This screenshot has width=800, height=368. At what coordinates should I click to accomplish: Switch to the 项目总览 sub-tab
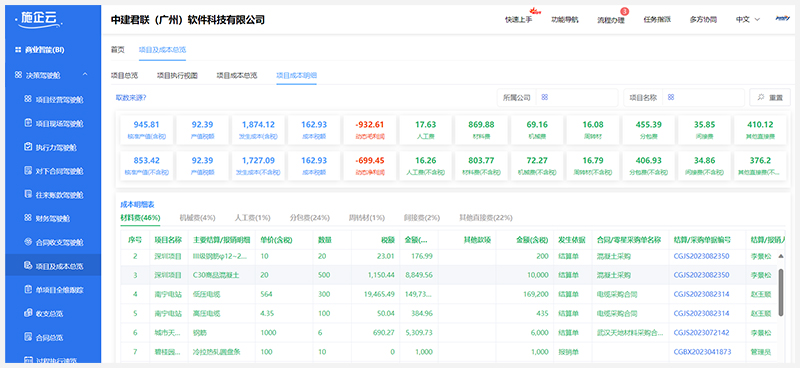[124, 76]
